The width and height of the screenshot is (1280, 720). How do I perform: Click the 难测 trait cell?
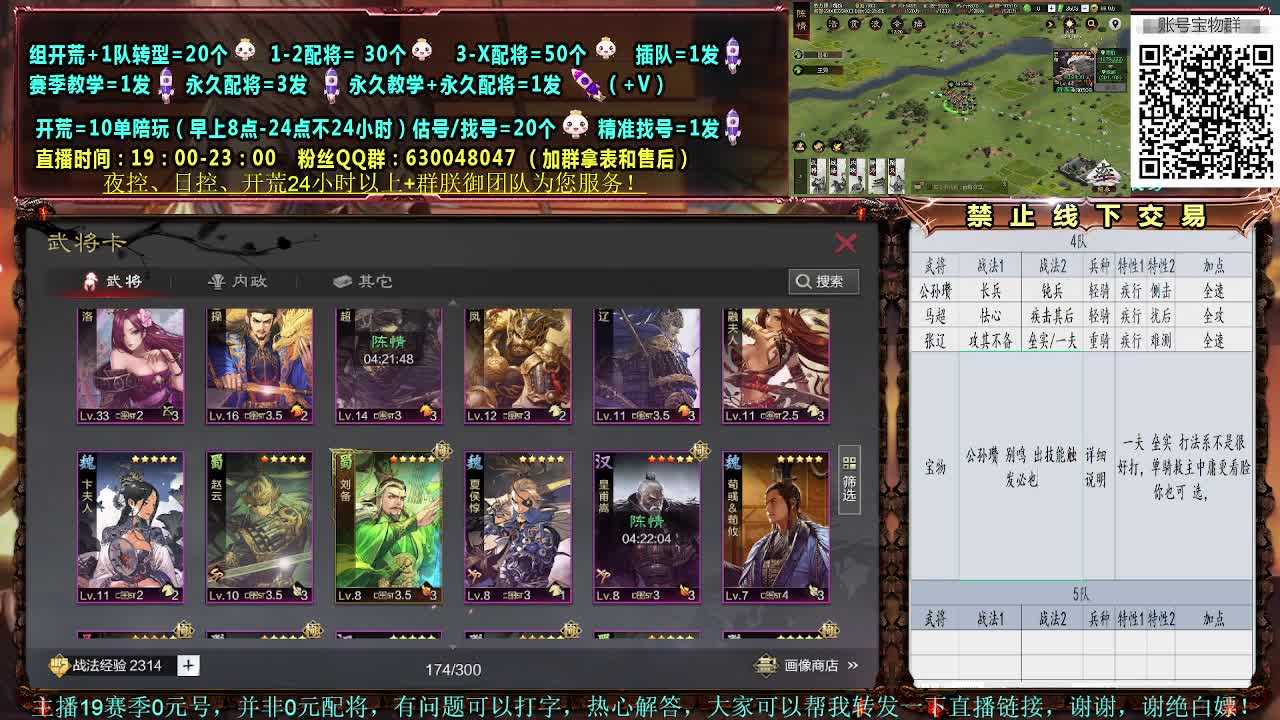(1160, 341)
